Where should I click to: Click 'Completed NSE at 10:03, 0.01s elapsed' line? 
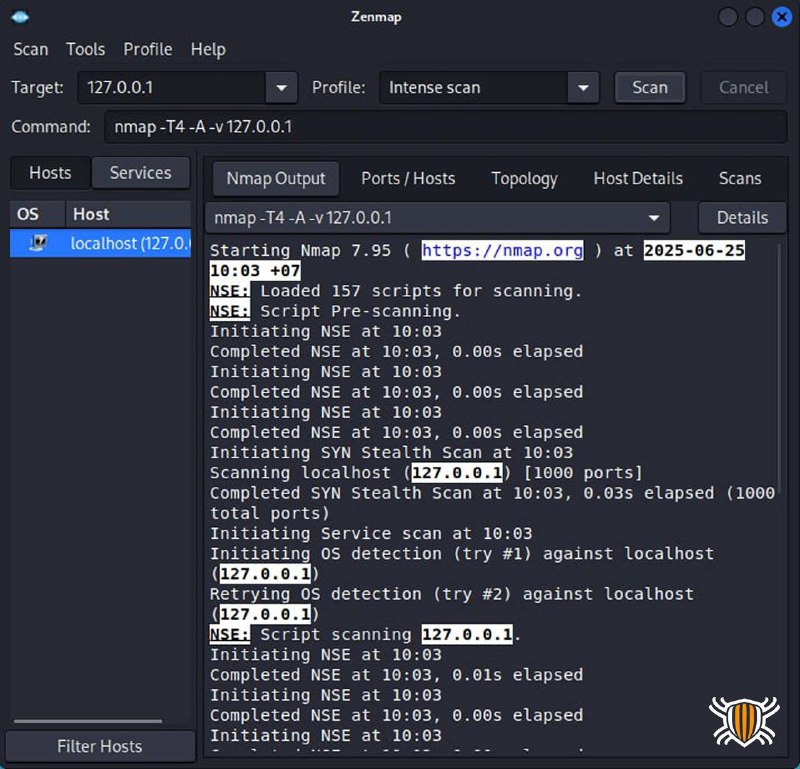tap(396, 675)
